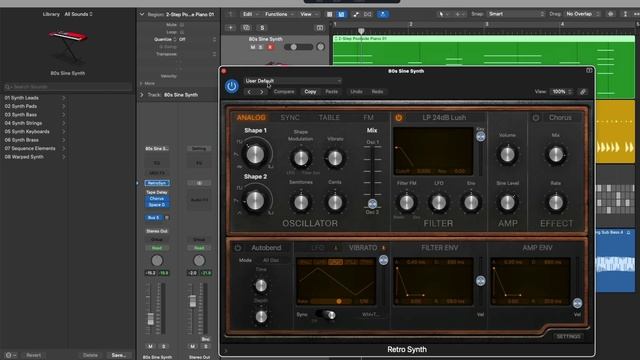
Task: Collapse the Region inspector section
Action: click(142, 14)
